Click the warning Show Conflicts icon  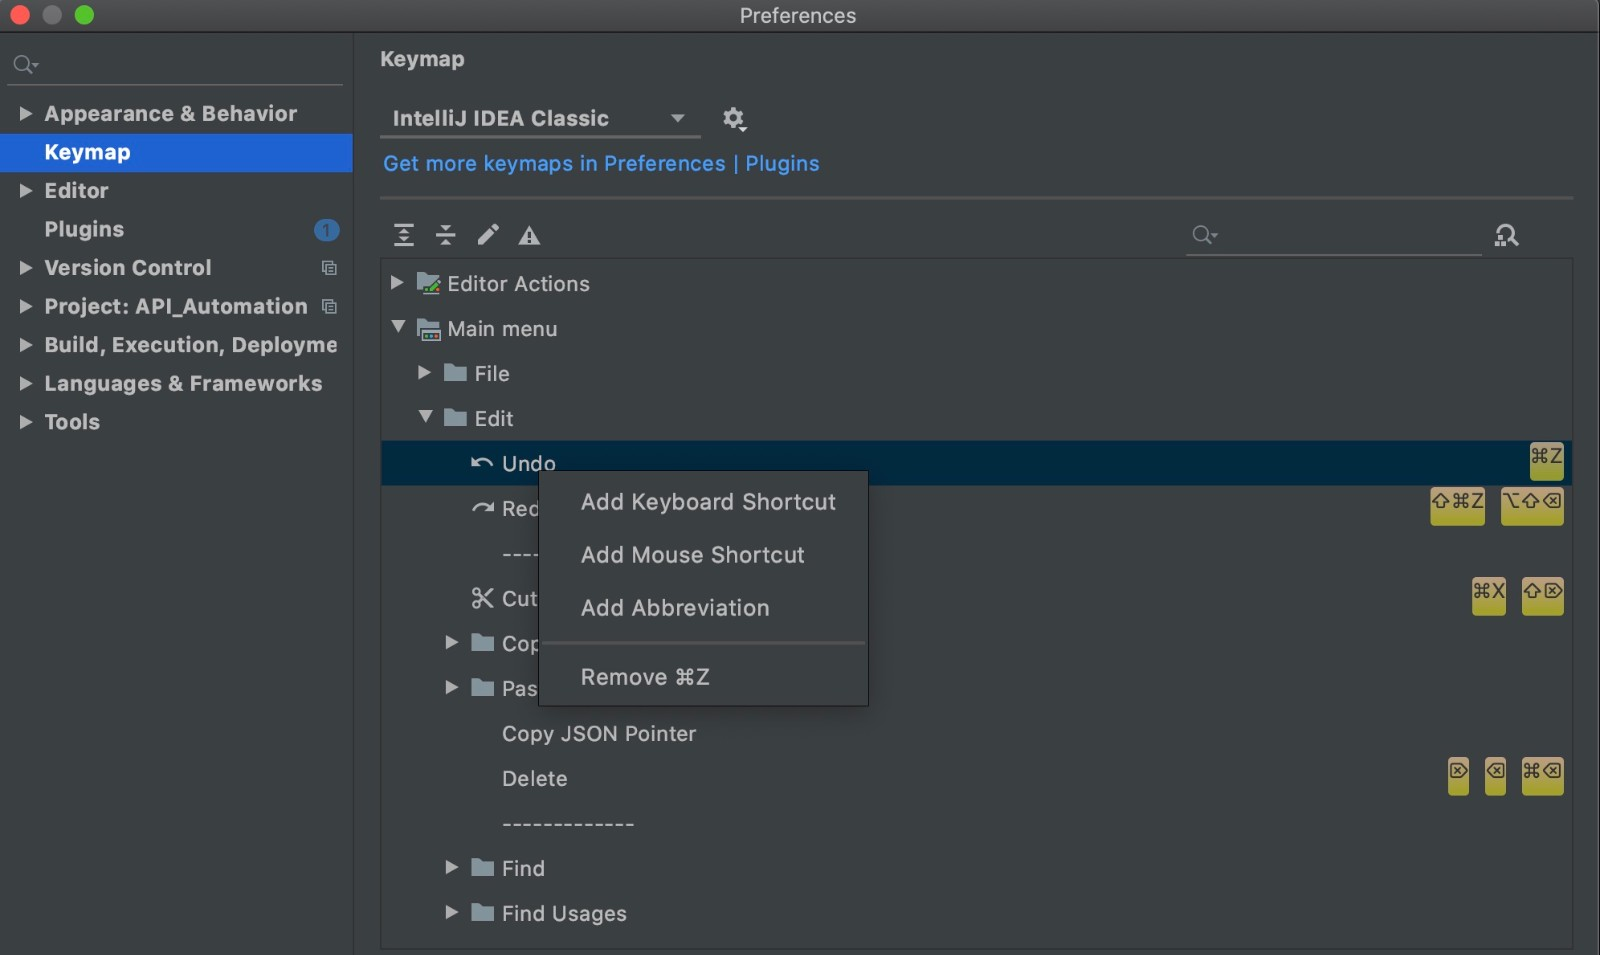pyautogui.click(x=529, y=236)
